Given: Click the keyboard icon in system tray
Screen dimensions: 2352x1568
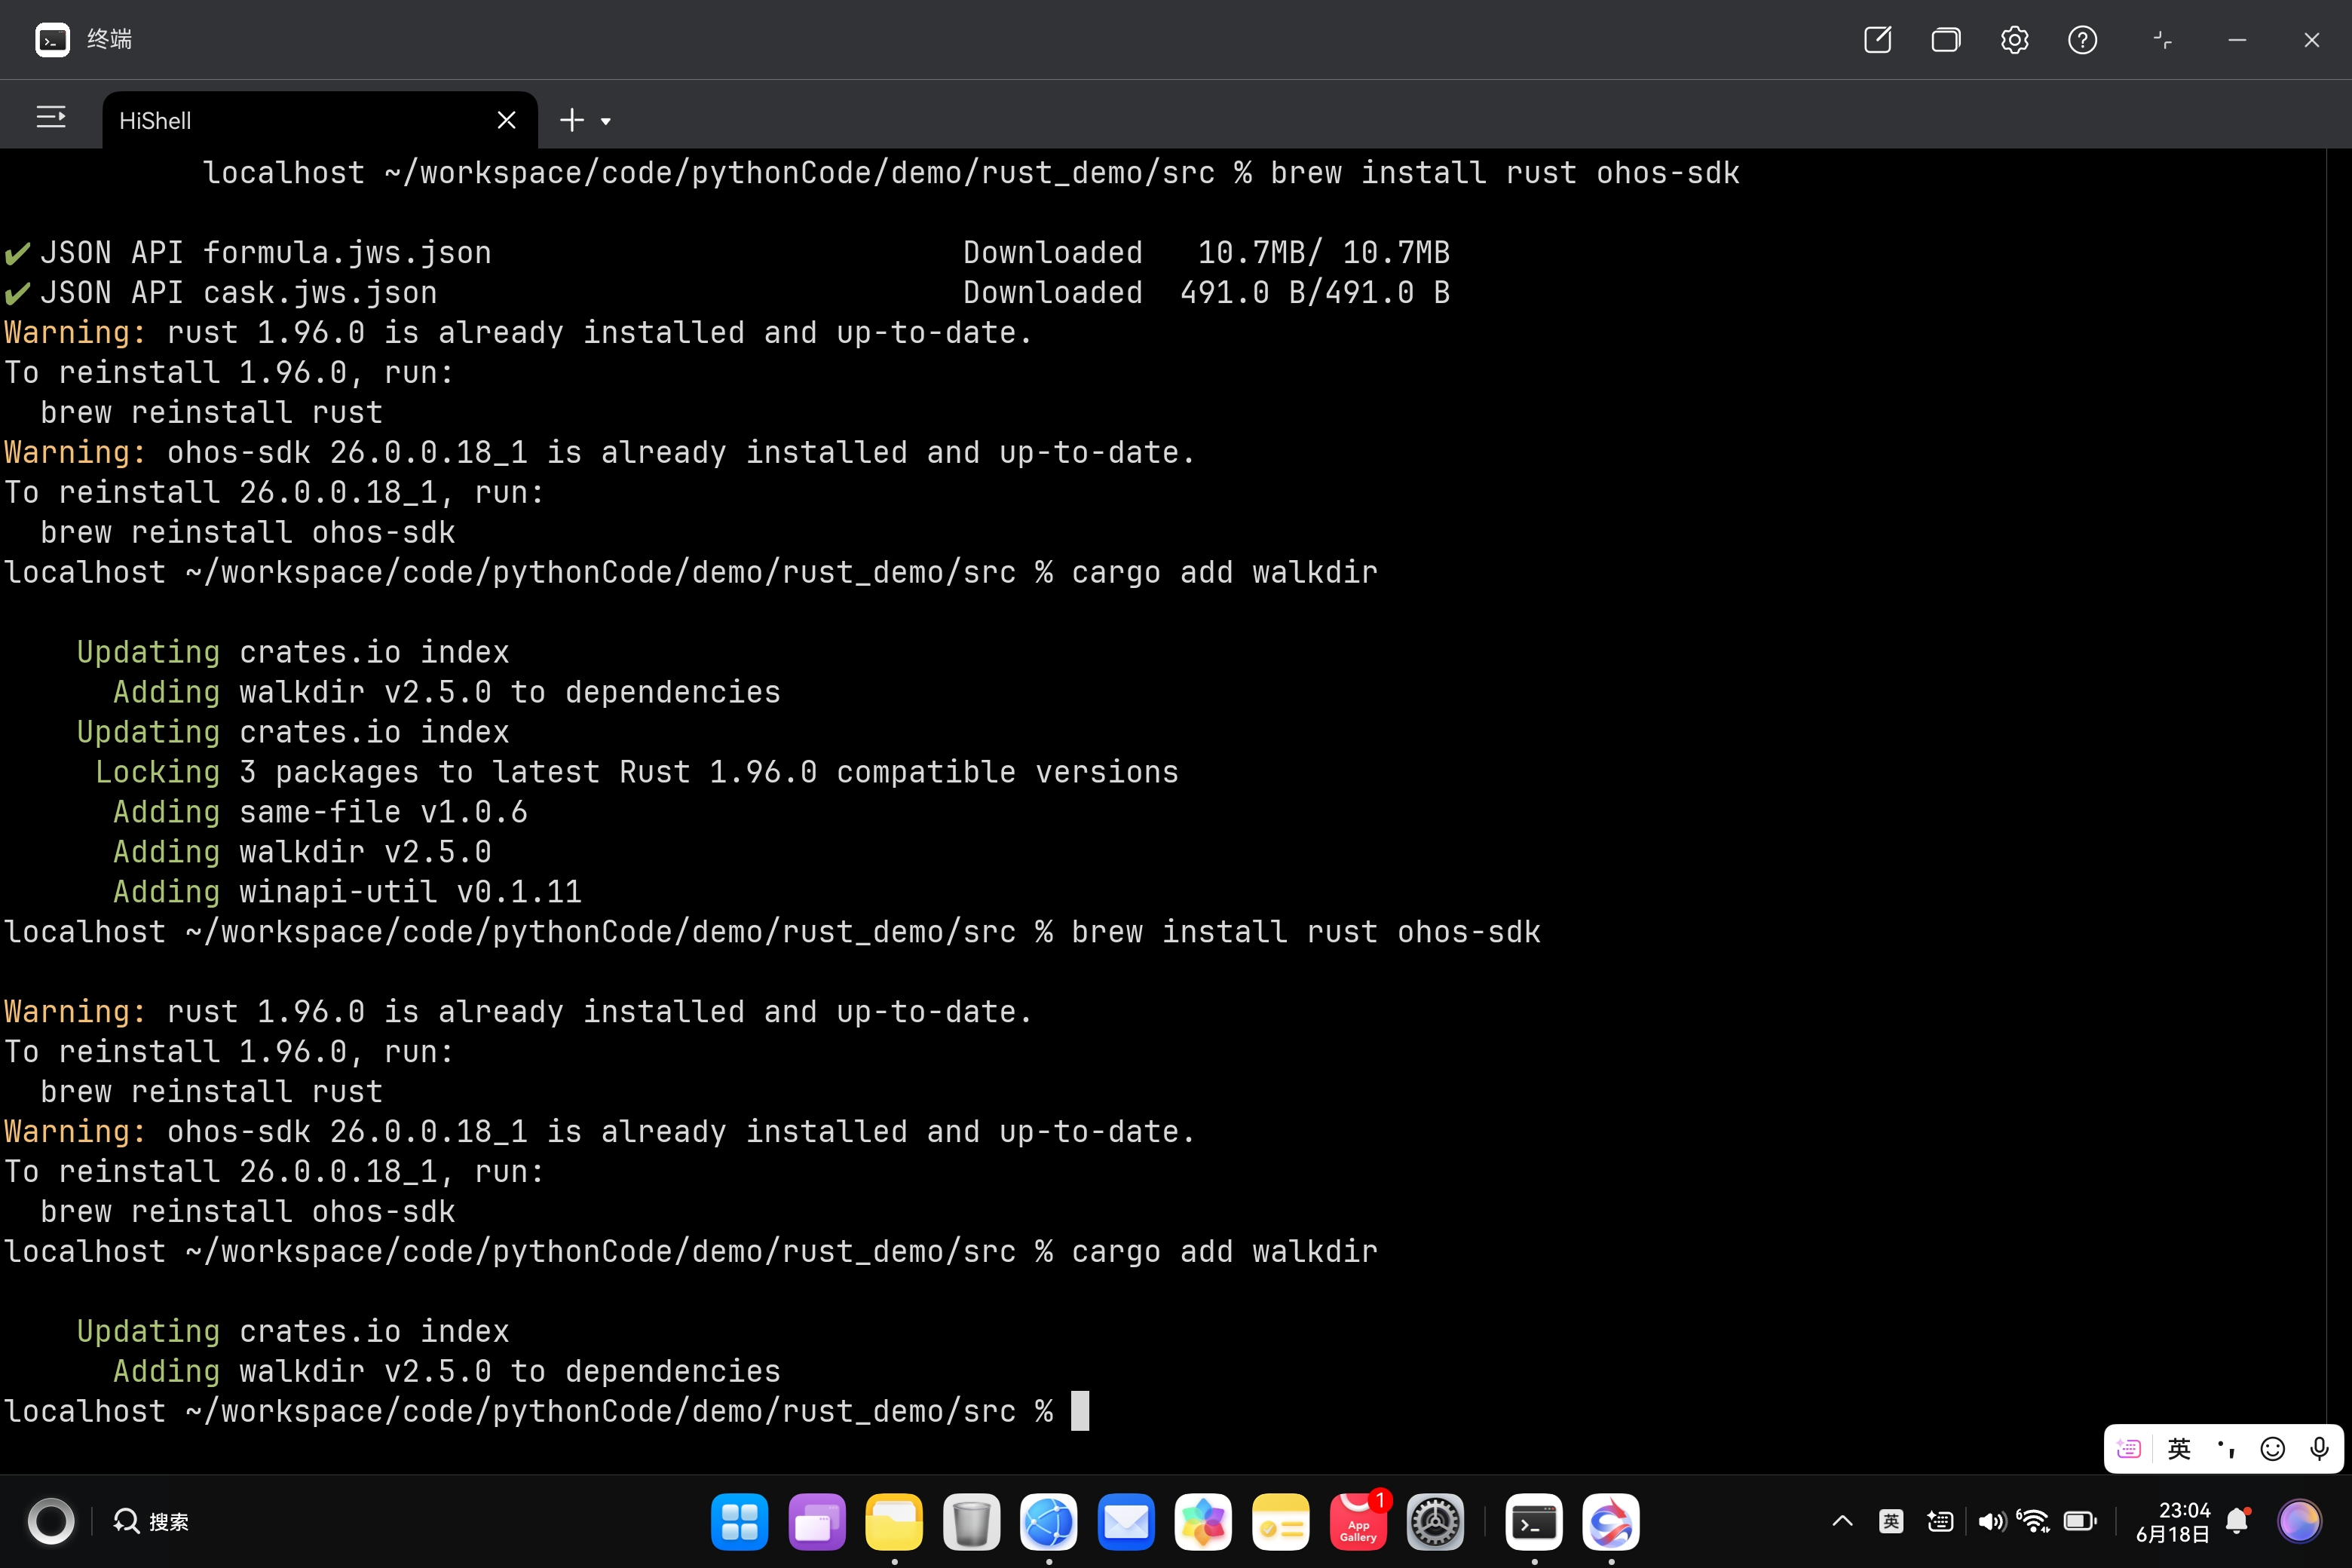Looking at the screenshot, I should pos(1940,1521).
